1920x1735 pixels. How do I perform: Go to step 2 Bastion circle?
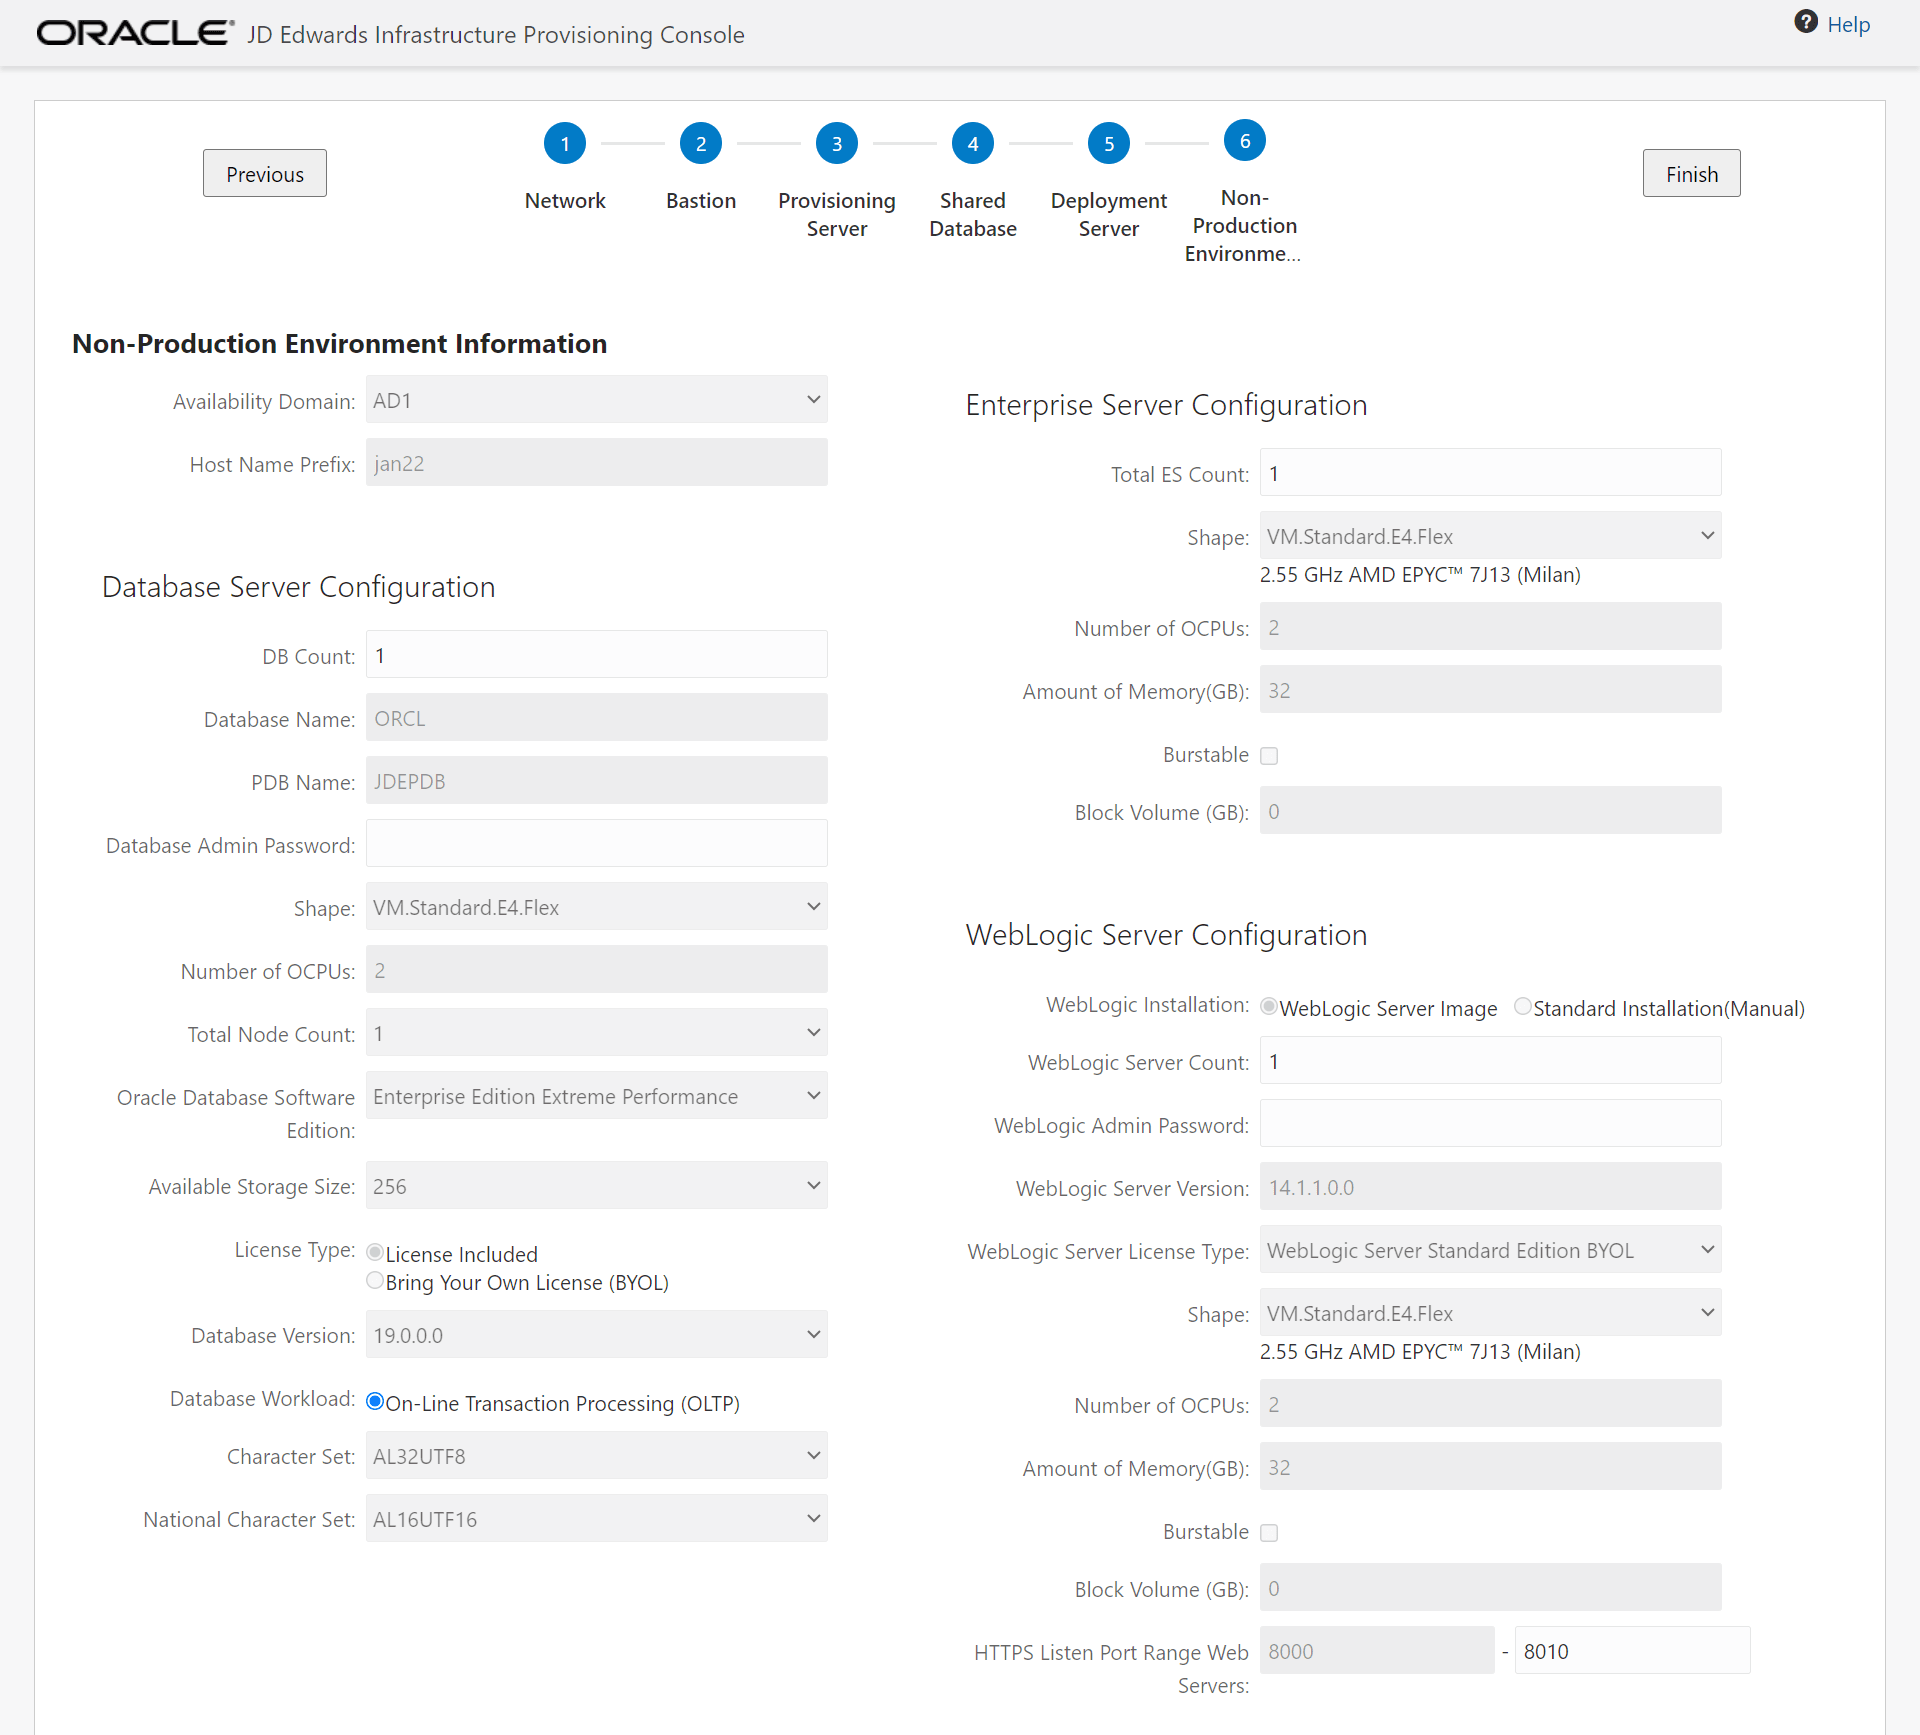pyautogui.click(x=701, y=144)
